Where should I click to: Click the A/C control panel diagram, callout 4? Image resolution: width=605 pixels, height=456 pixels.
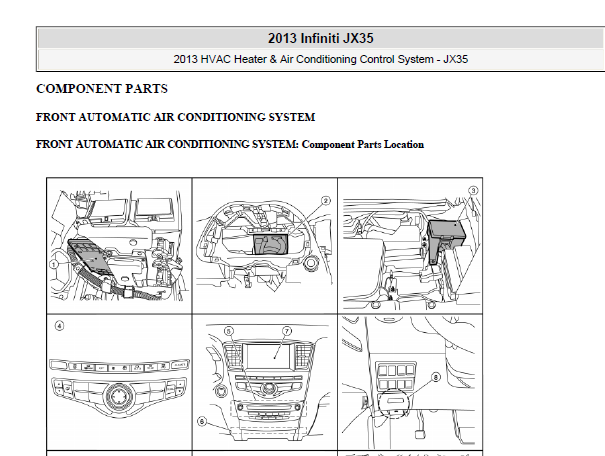(x=119, y=382)
